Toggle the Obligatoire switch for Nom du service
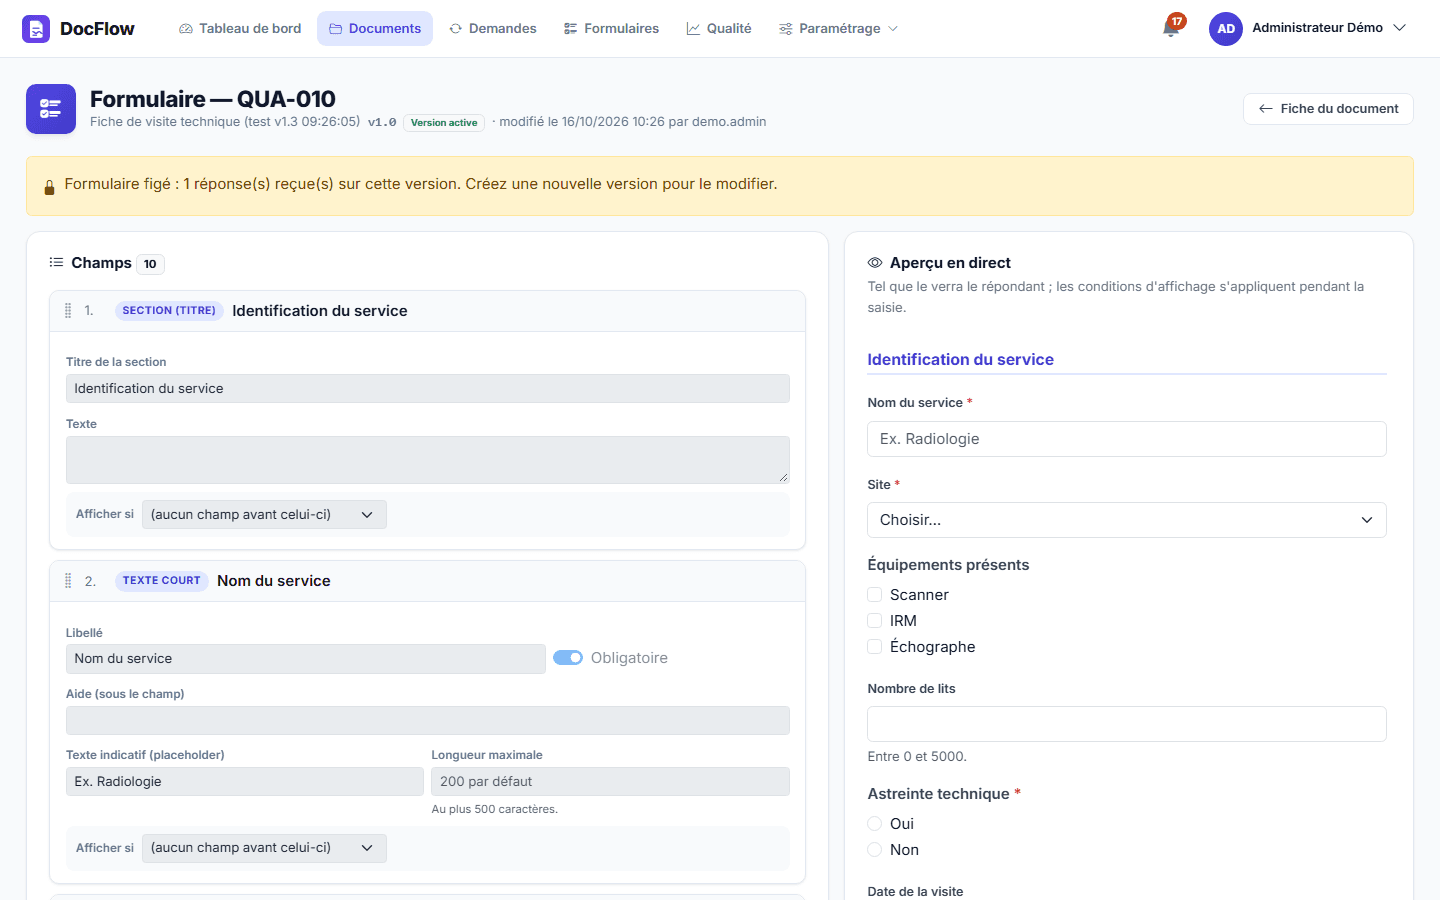 click(568, 658)
